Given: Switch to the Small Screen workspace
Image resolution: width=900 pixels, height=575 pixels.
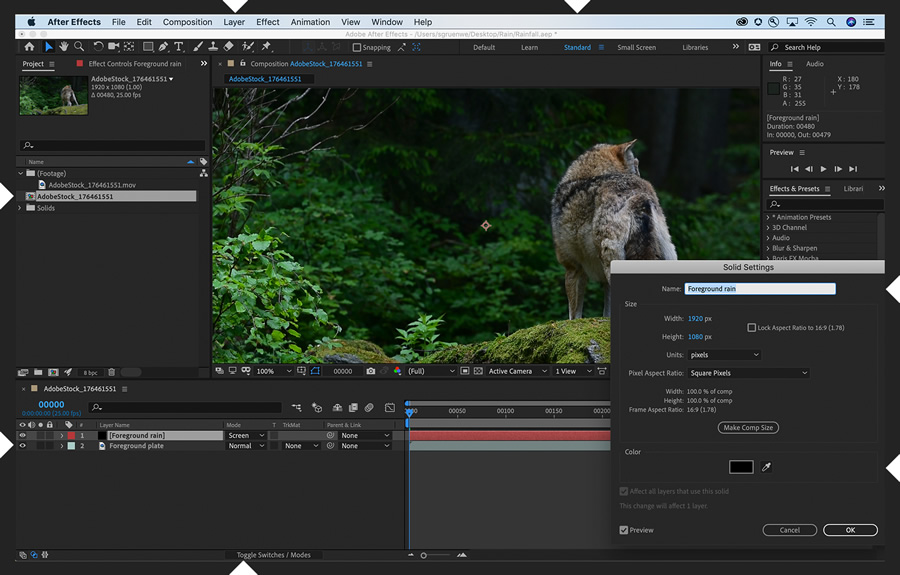Looking at the screenshot, I should pos(636,47).
